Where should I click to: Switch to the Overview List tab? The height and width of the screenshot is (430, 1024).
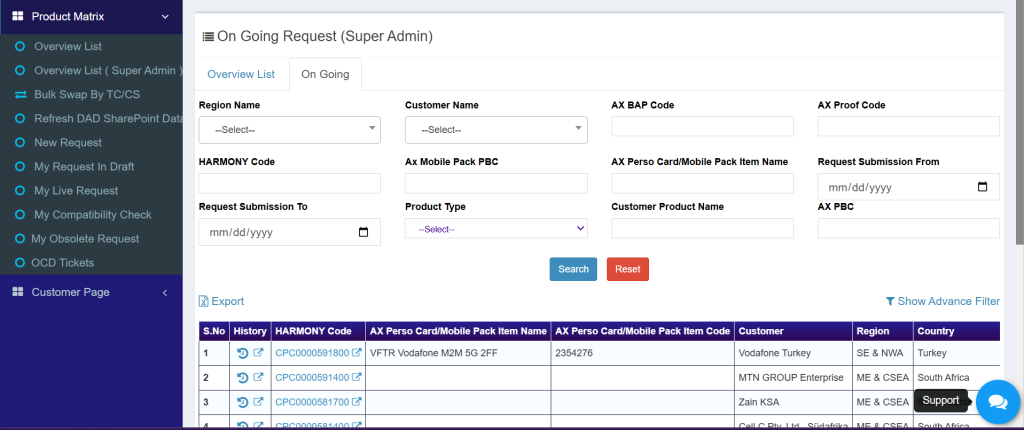pyautogui.click(x=241, y=74)
